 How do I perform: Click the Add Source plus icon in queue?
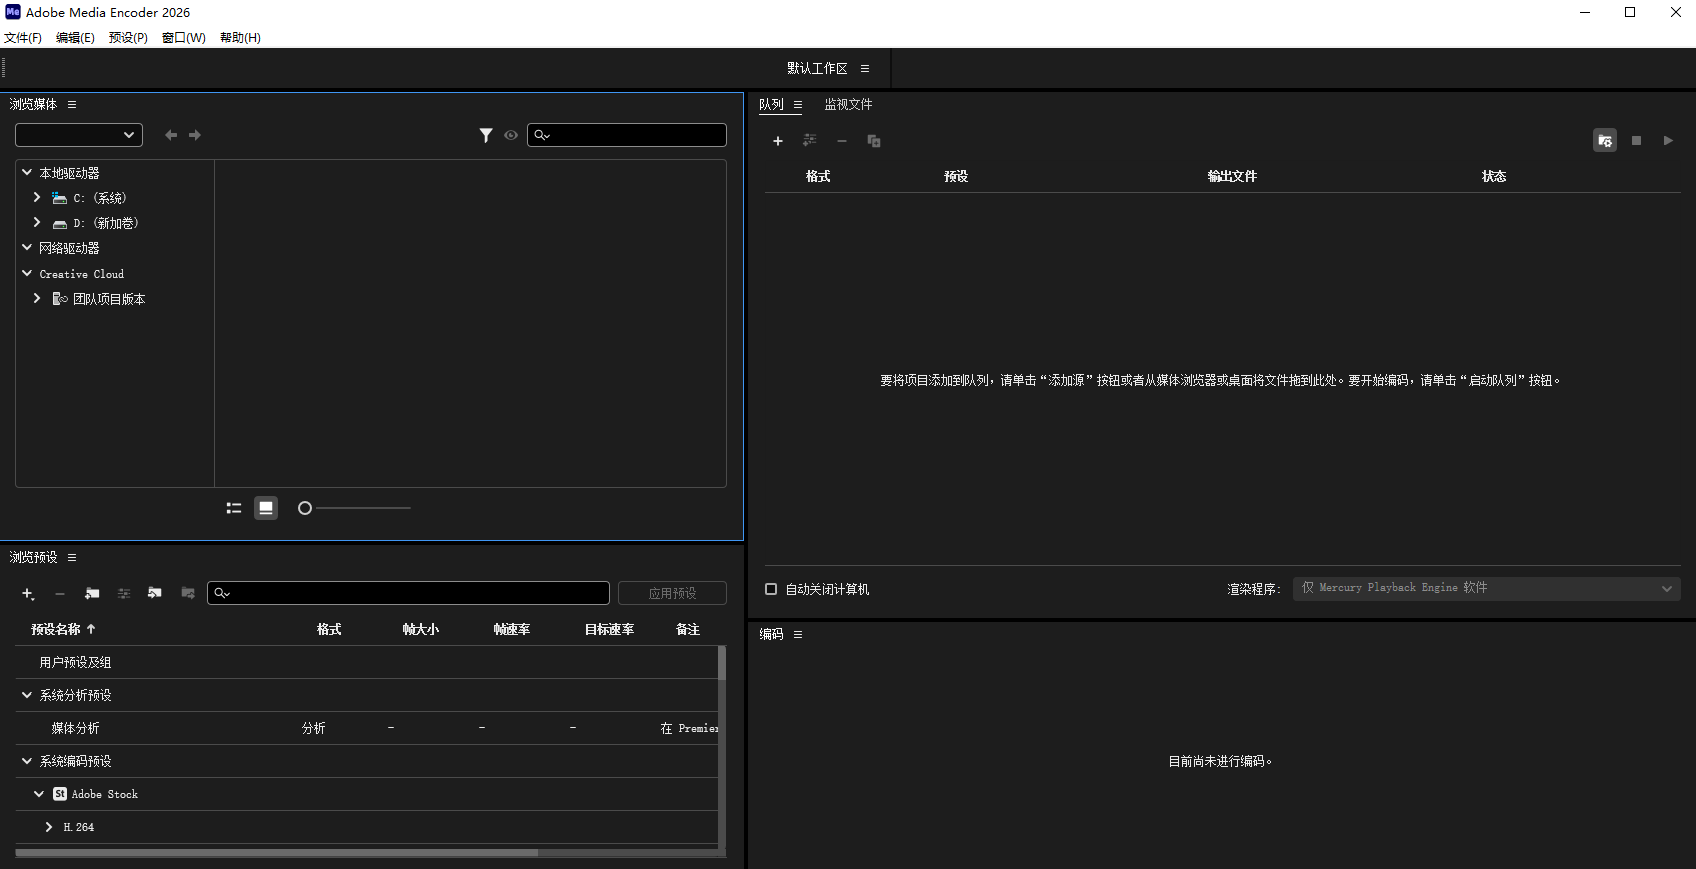[777, 141]
